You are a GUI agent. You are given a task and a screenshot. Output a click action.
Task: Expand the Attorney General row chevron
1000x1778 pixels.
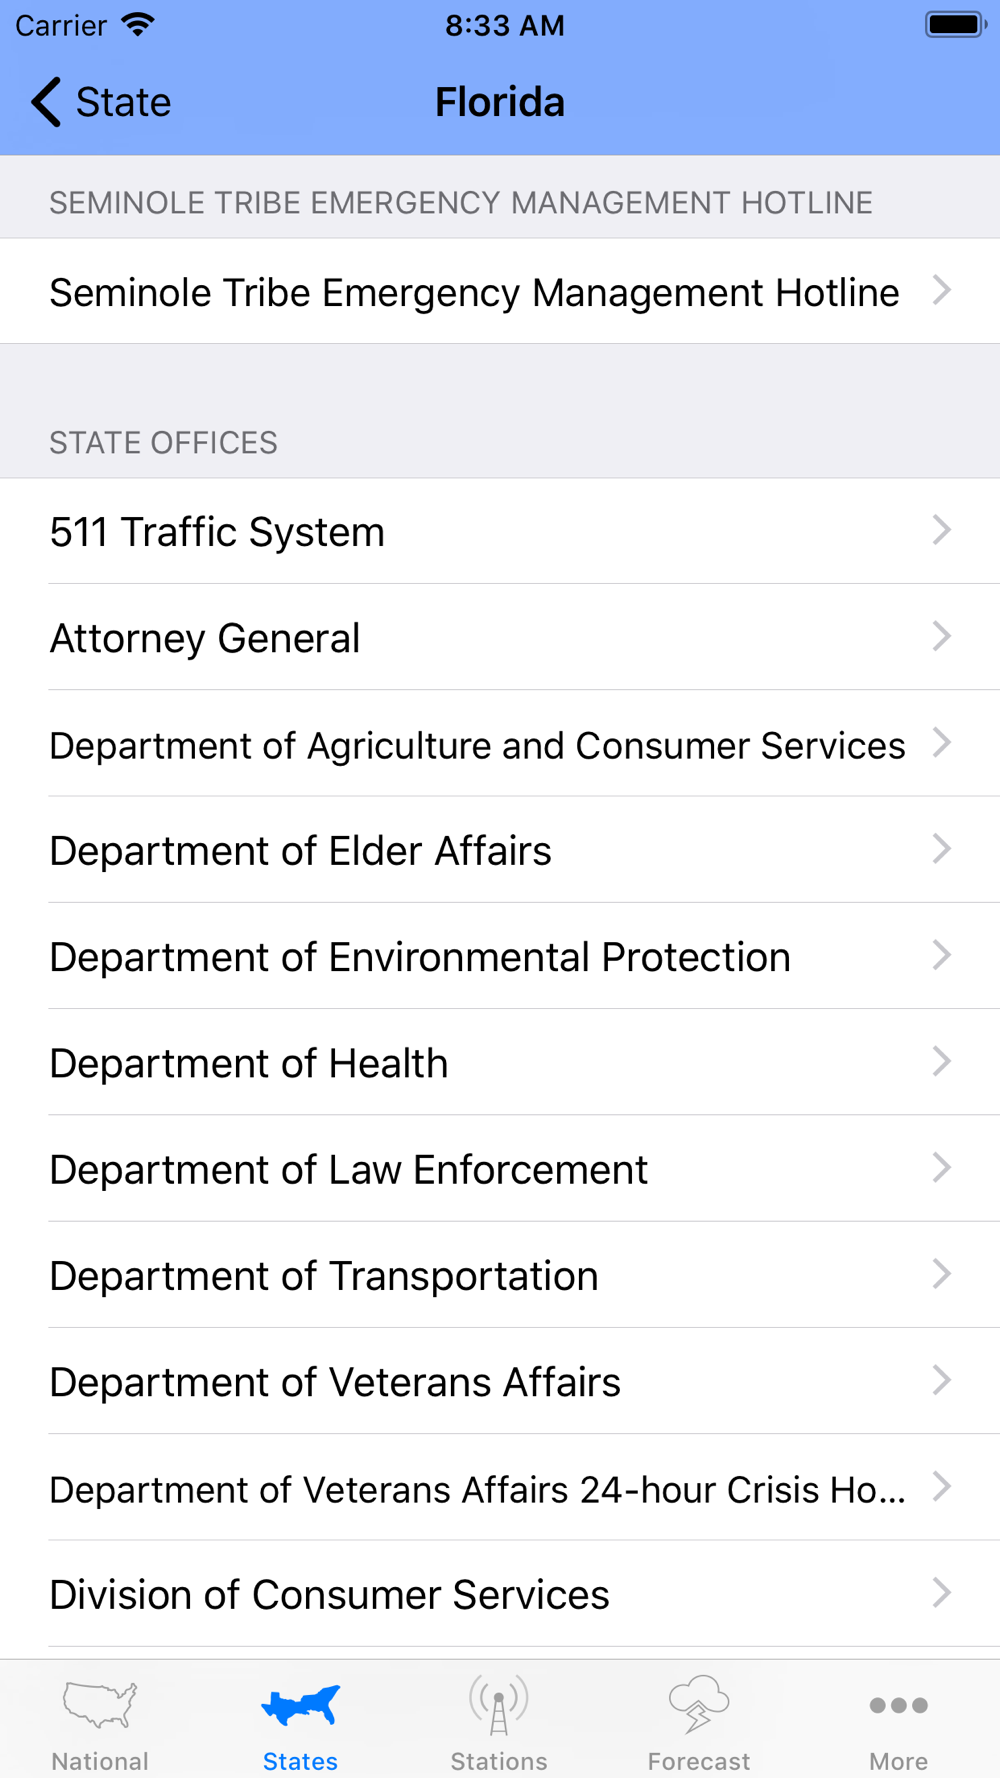[941, 636]
